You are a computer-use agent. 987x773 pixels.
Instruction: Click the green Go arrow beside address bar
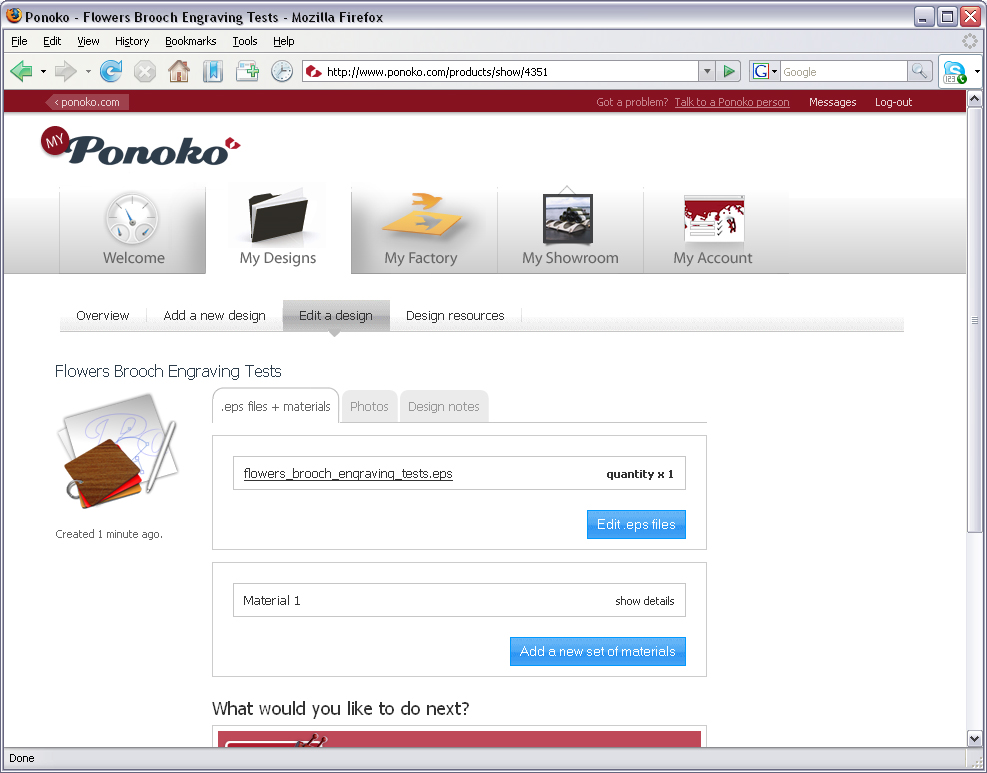(x=729, y=71)
